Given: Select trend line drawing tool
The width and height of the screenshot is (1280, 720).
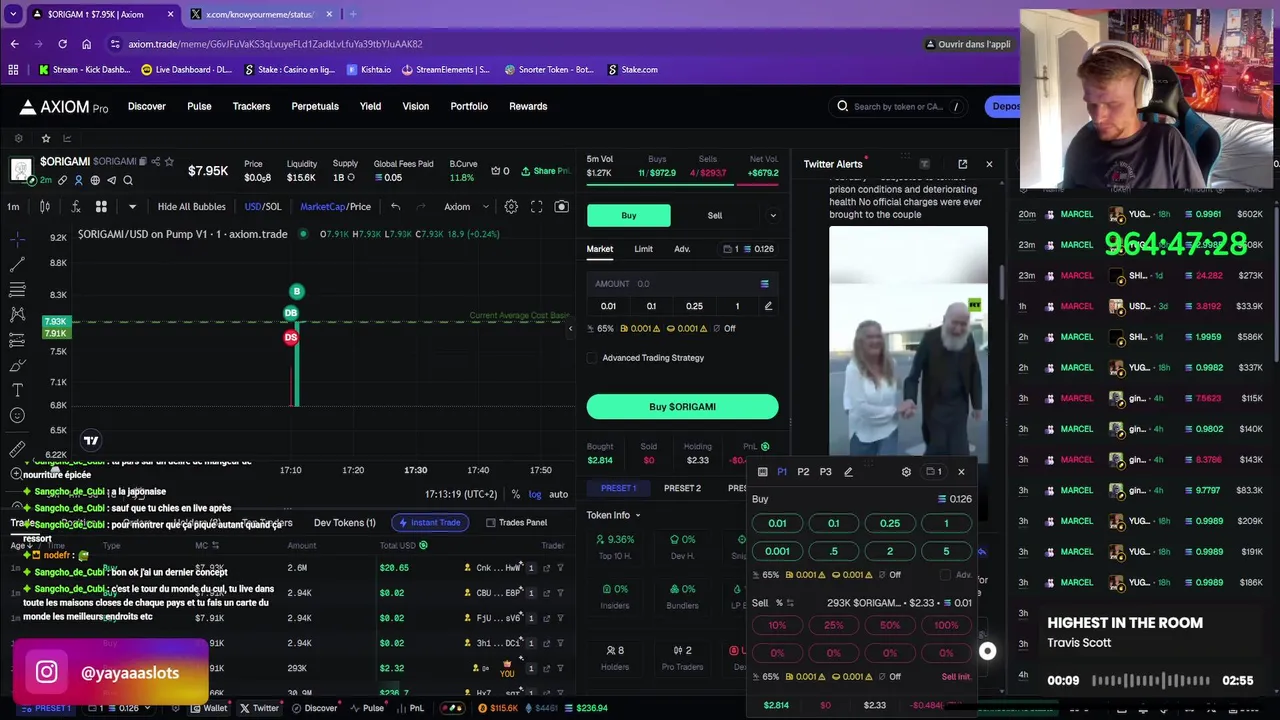Looking at the screenshot, I should (x=17, y=265).
